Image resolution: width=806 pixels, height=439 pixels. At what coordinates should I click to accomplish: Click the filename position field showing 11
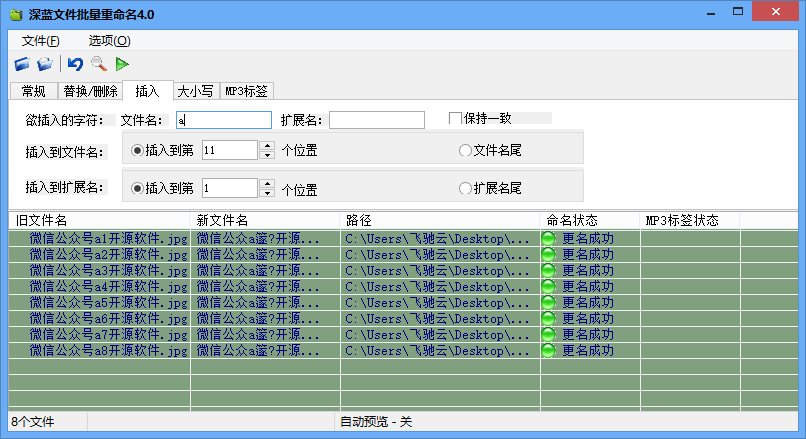click(x=230, y=150)
